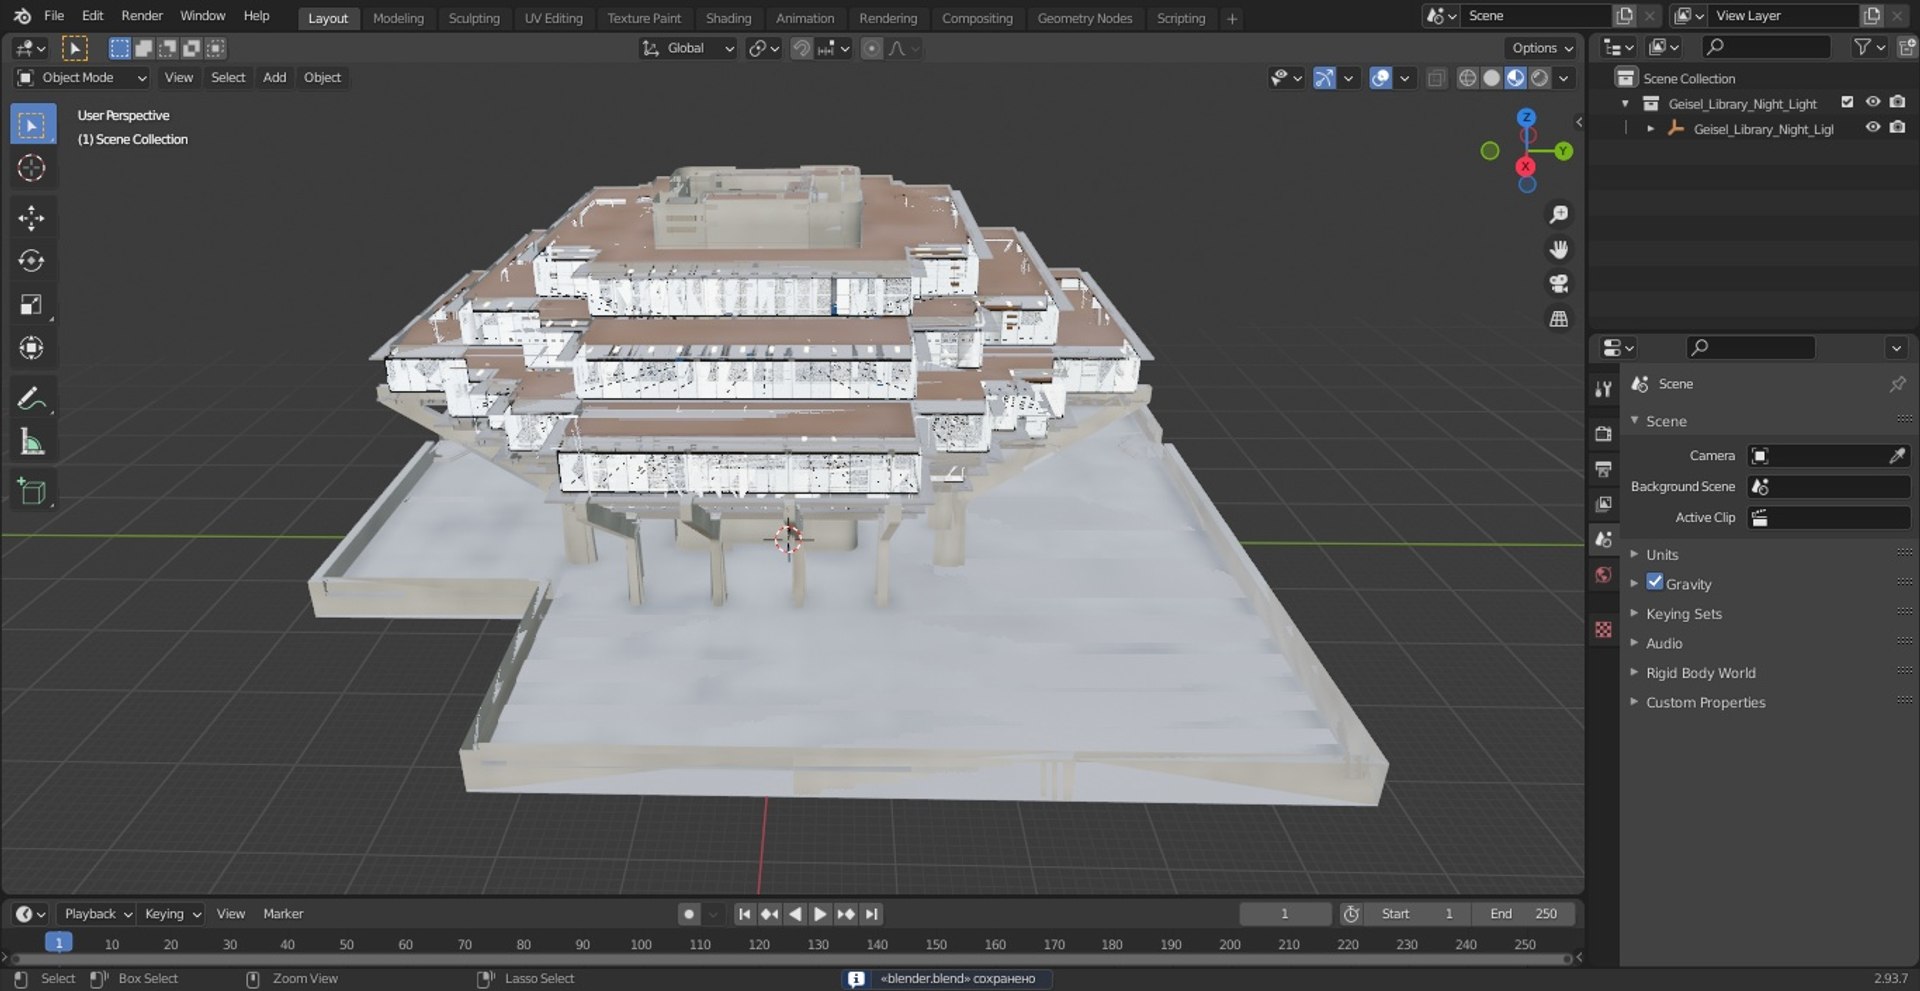Switch to the Modeling workspace tab
The width and height of the screenshot is (1920, 991).
(x=398, y=18)
